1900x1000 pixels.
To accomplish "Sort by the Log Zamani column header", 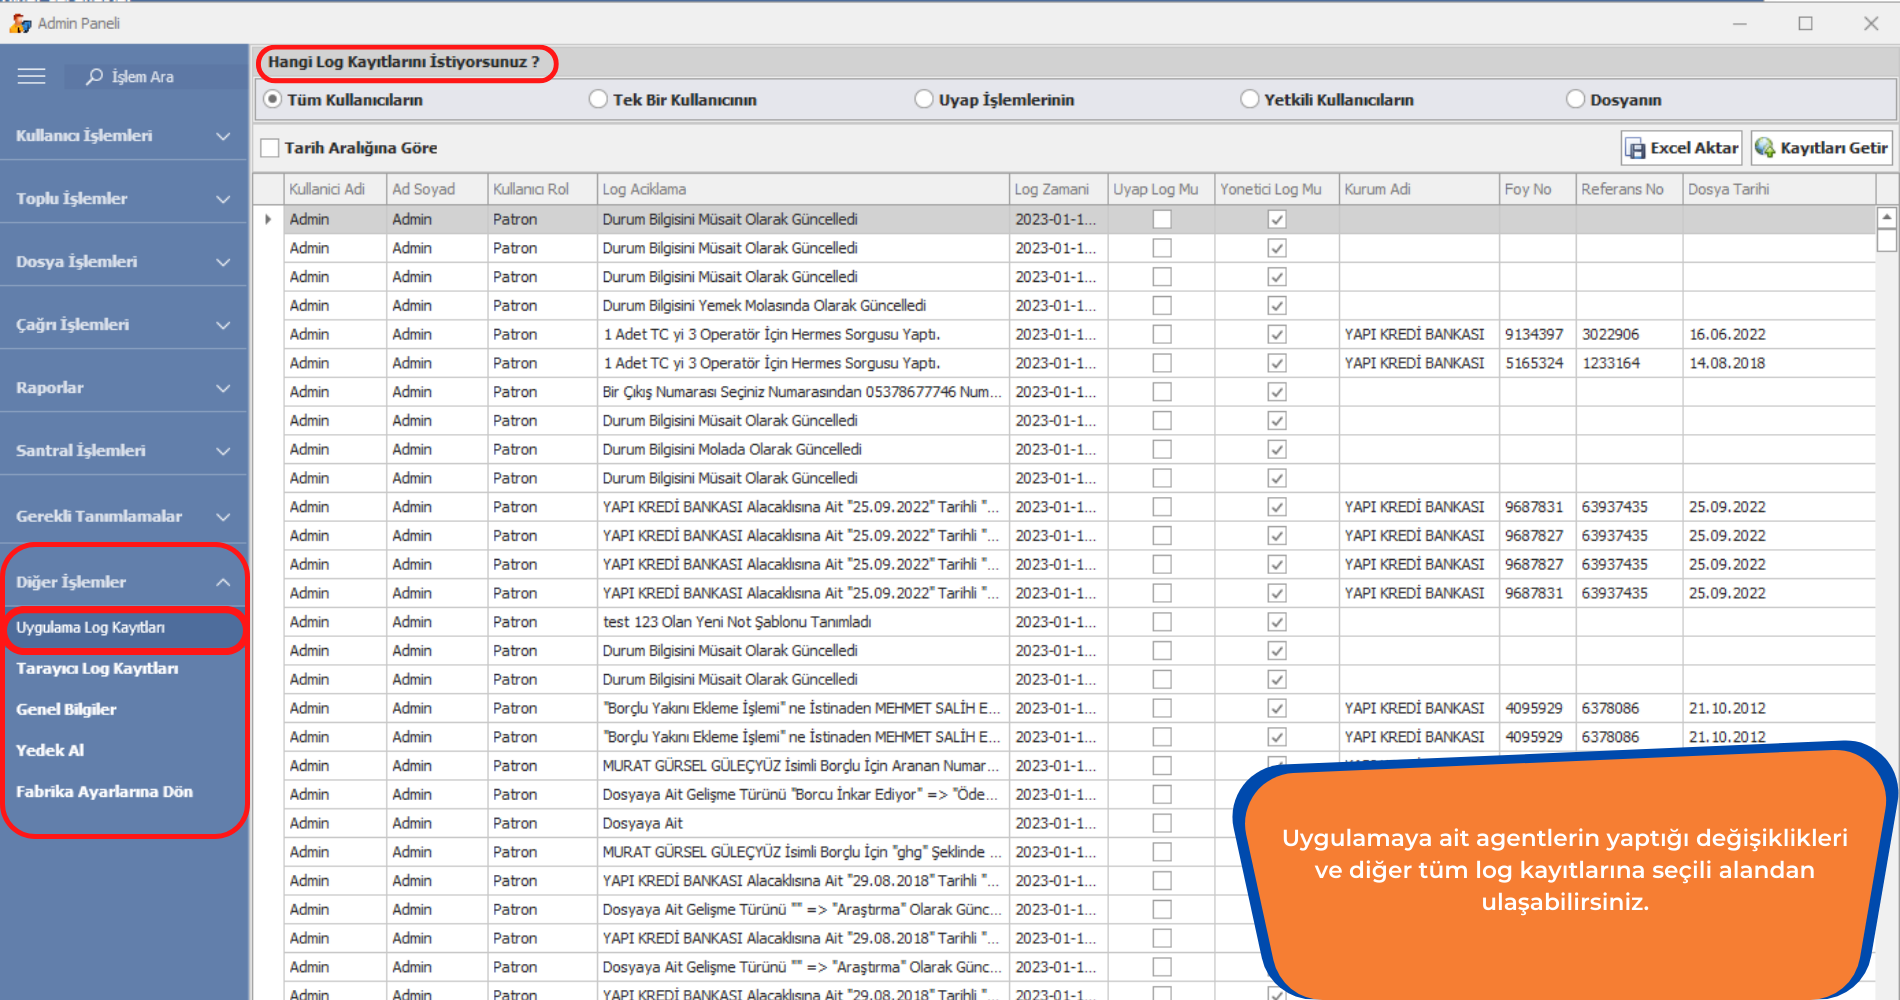I will pyautogui.click(x=1051, y=189).
